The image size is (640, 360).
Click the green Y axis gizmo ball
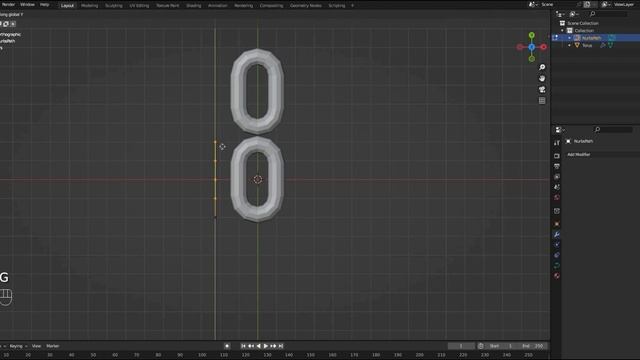(531, 36)
